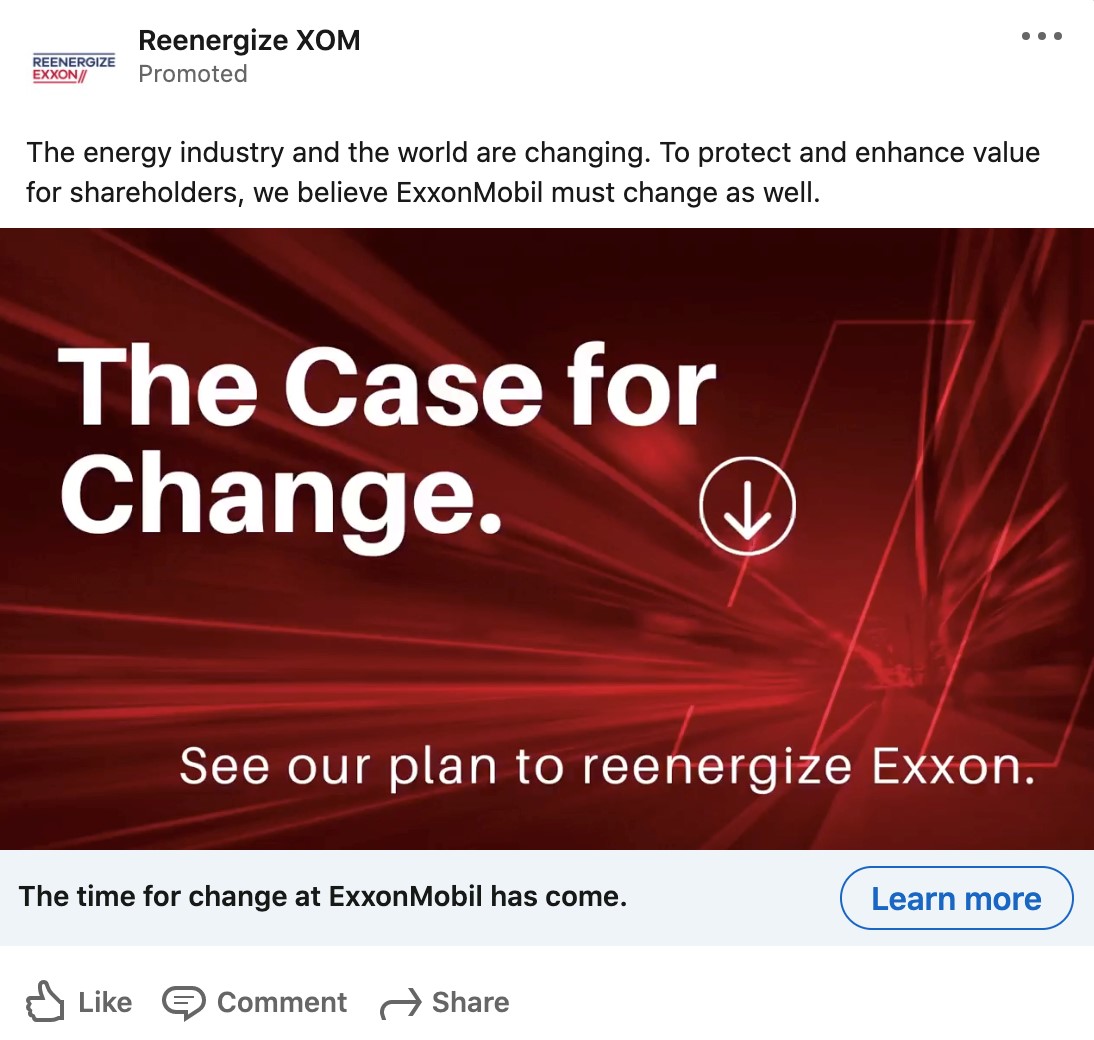The image size is (1094, 1040).
Task: Click the Promoted label under the name
Action: point(192,74)
